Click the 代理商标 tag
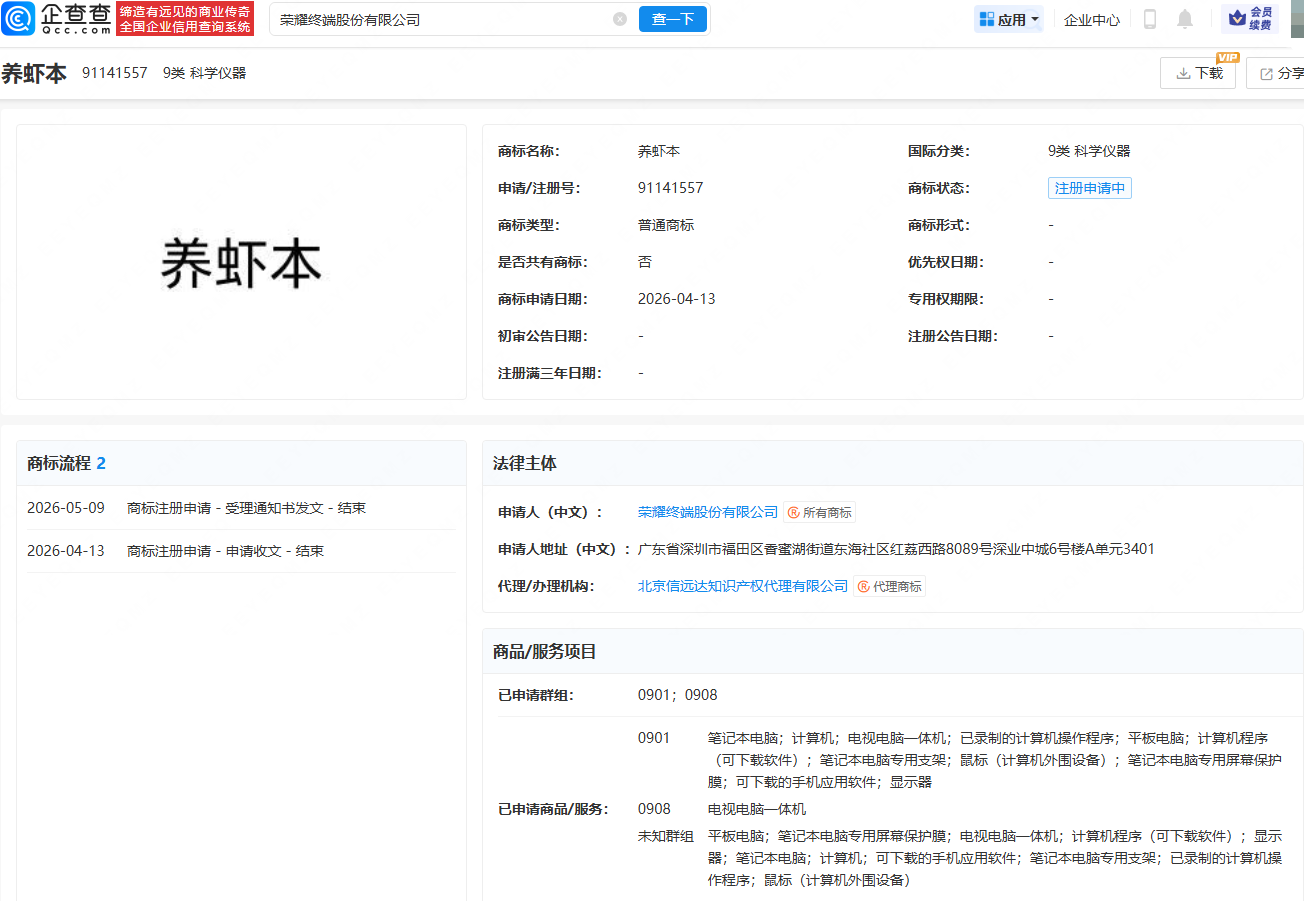Image resolution: width=1304 pixels, height=901 pixels. [x=889, y=586]
